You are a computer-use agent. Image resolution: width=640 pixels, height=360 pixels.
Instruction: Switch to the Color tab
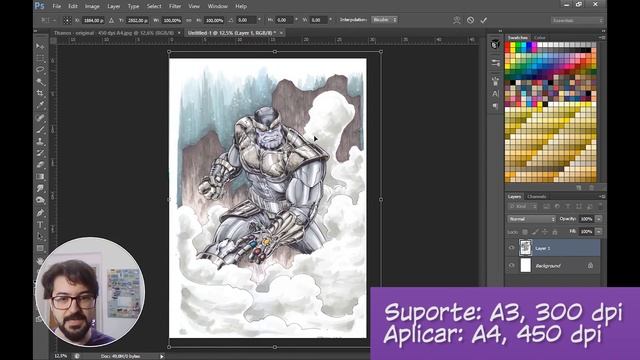pos(540,38)
